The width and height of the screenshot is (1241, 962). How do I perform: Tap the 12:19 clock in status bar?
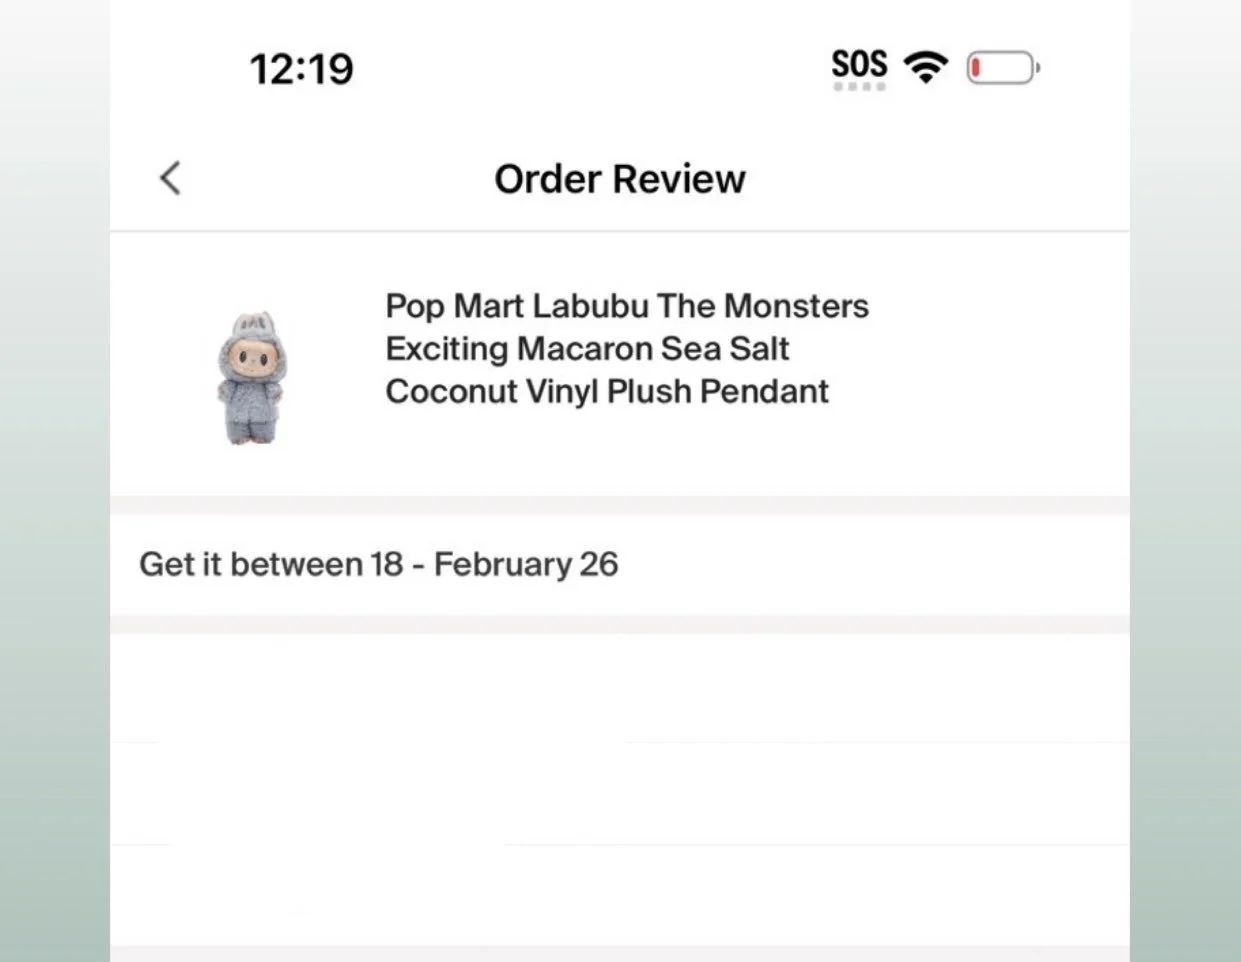pyautogui.click(x=301, y=69)
